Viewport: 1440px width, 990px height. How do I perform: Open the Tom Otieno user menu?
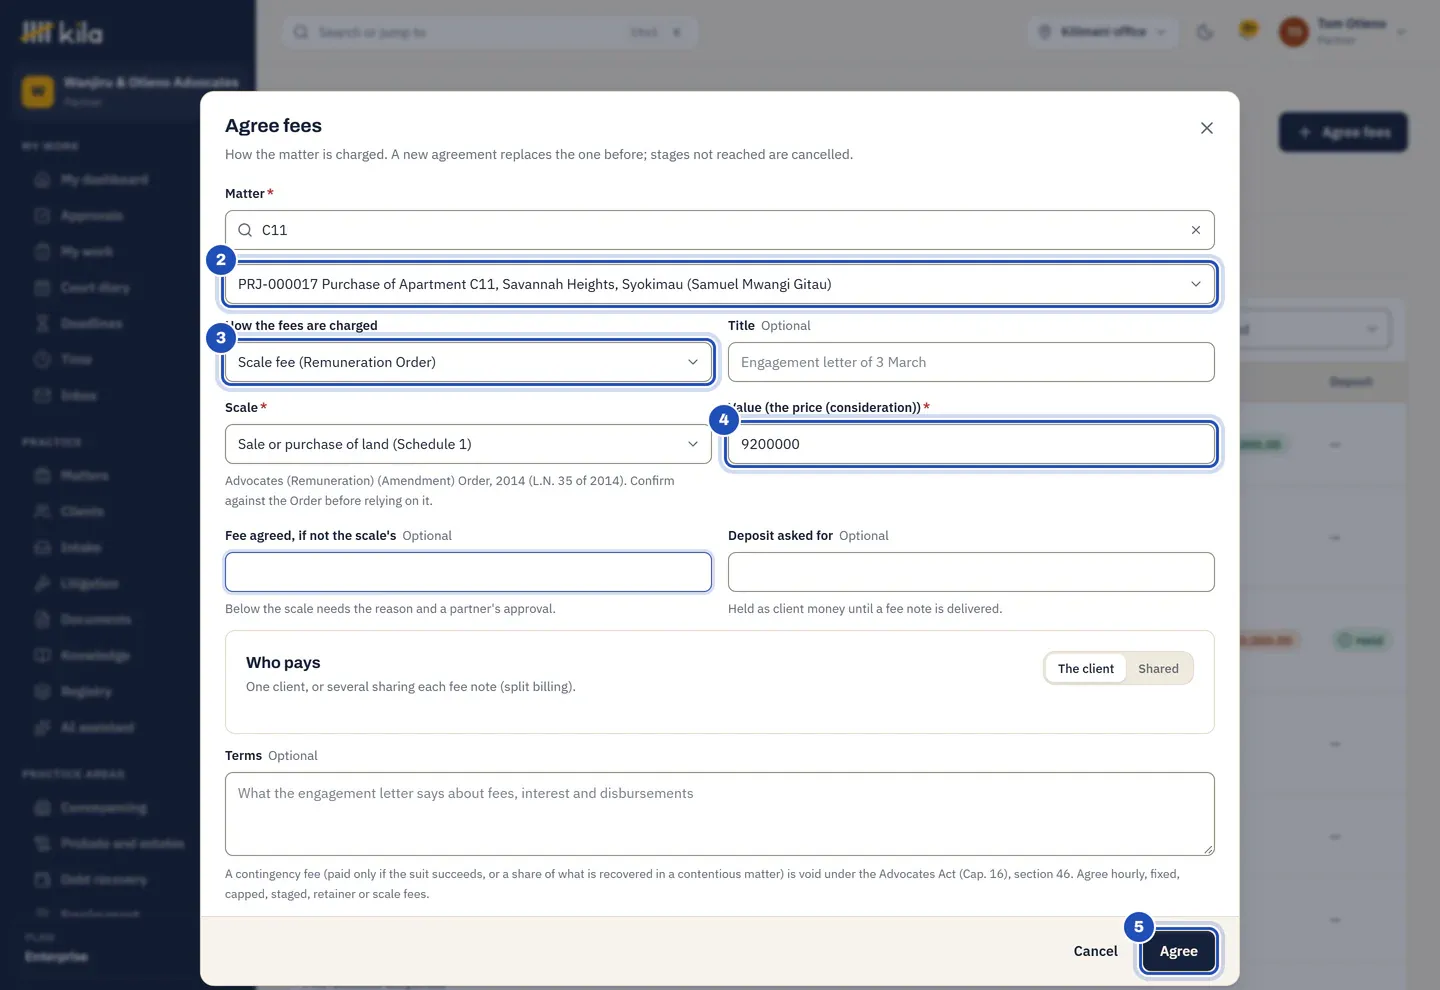click(1342, 32)
